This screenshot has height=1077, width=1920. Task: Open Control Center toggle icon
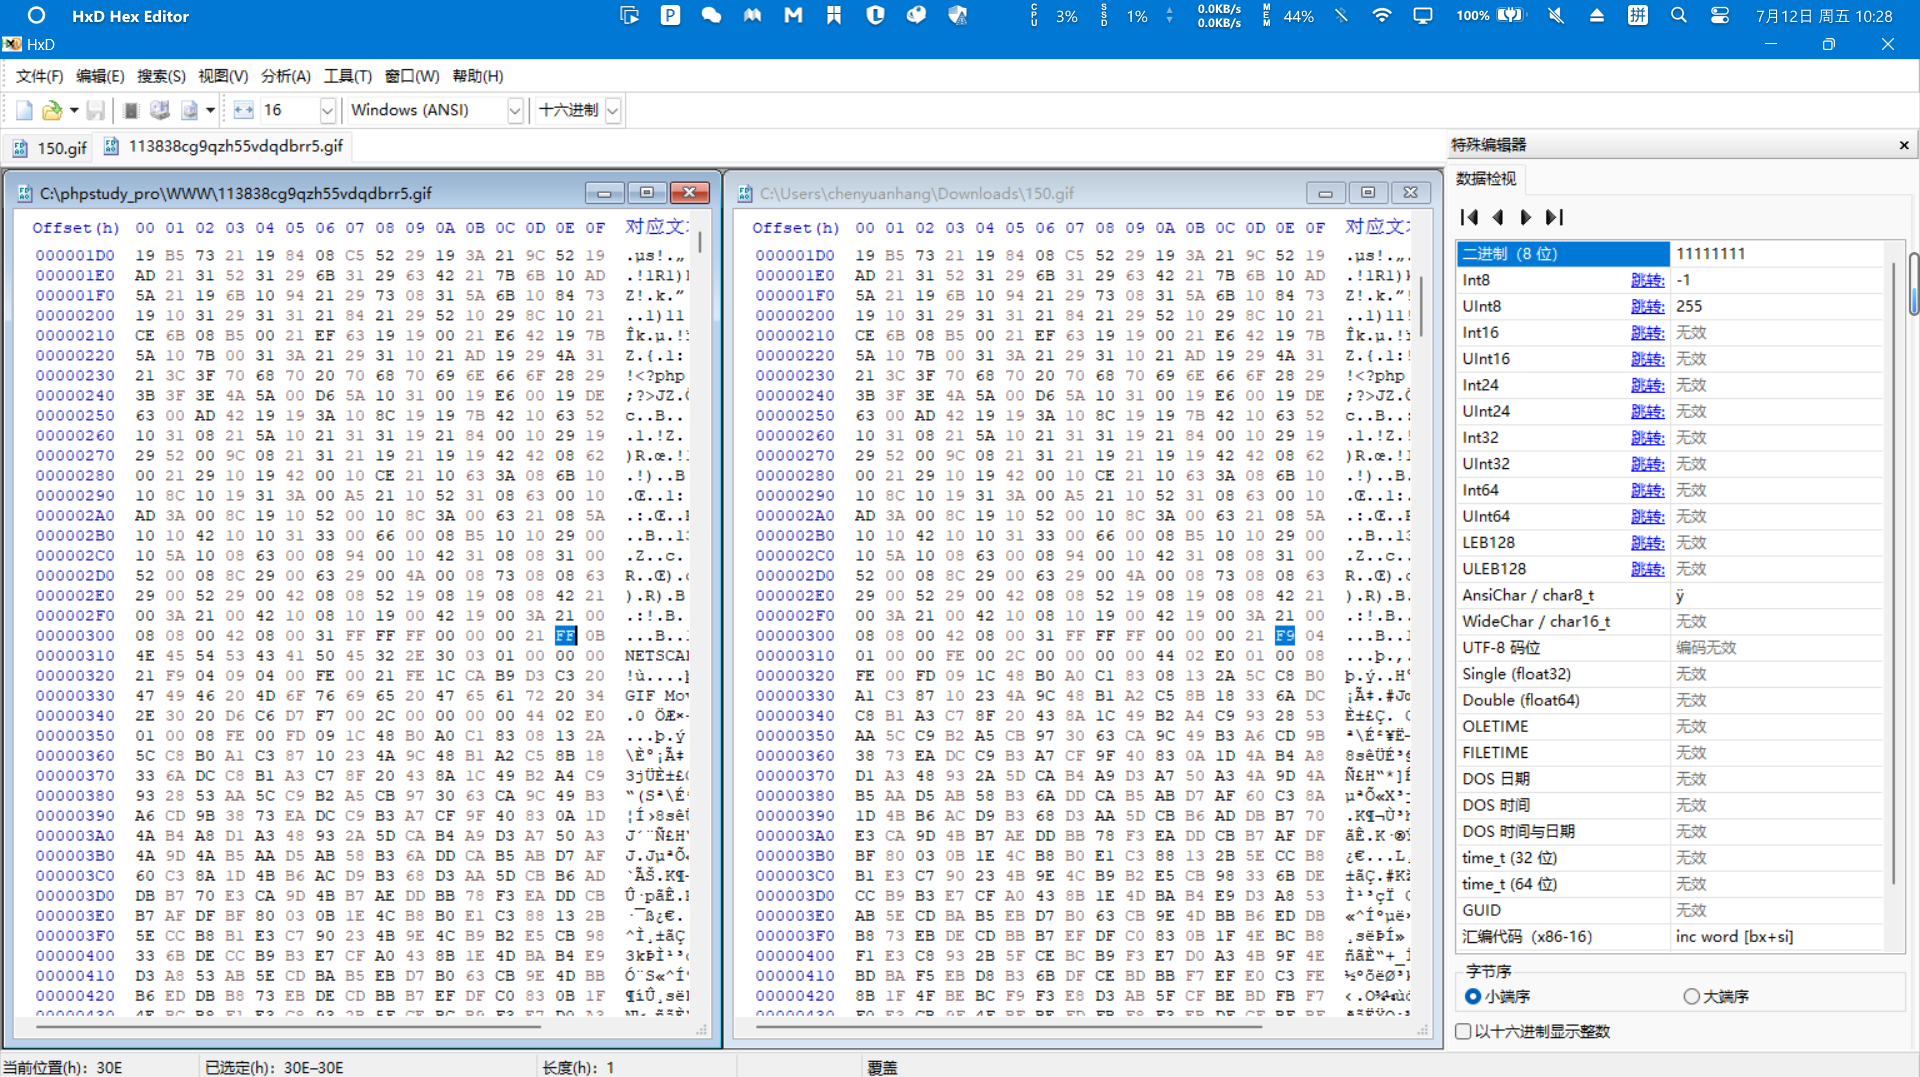tap(1719, 16)
